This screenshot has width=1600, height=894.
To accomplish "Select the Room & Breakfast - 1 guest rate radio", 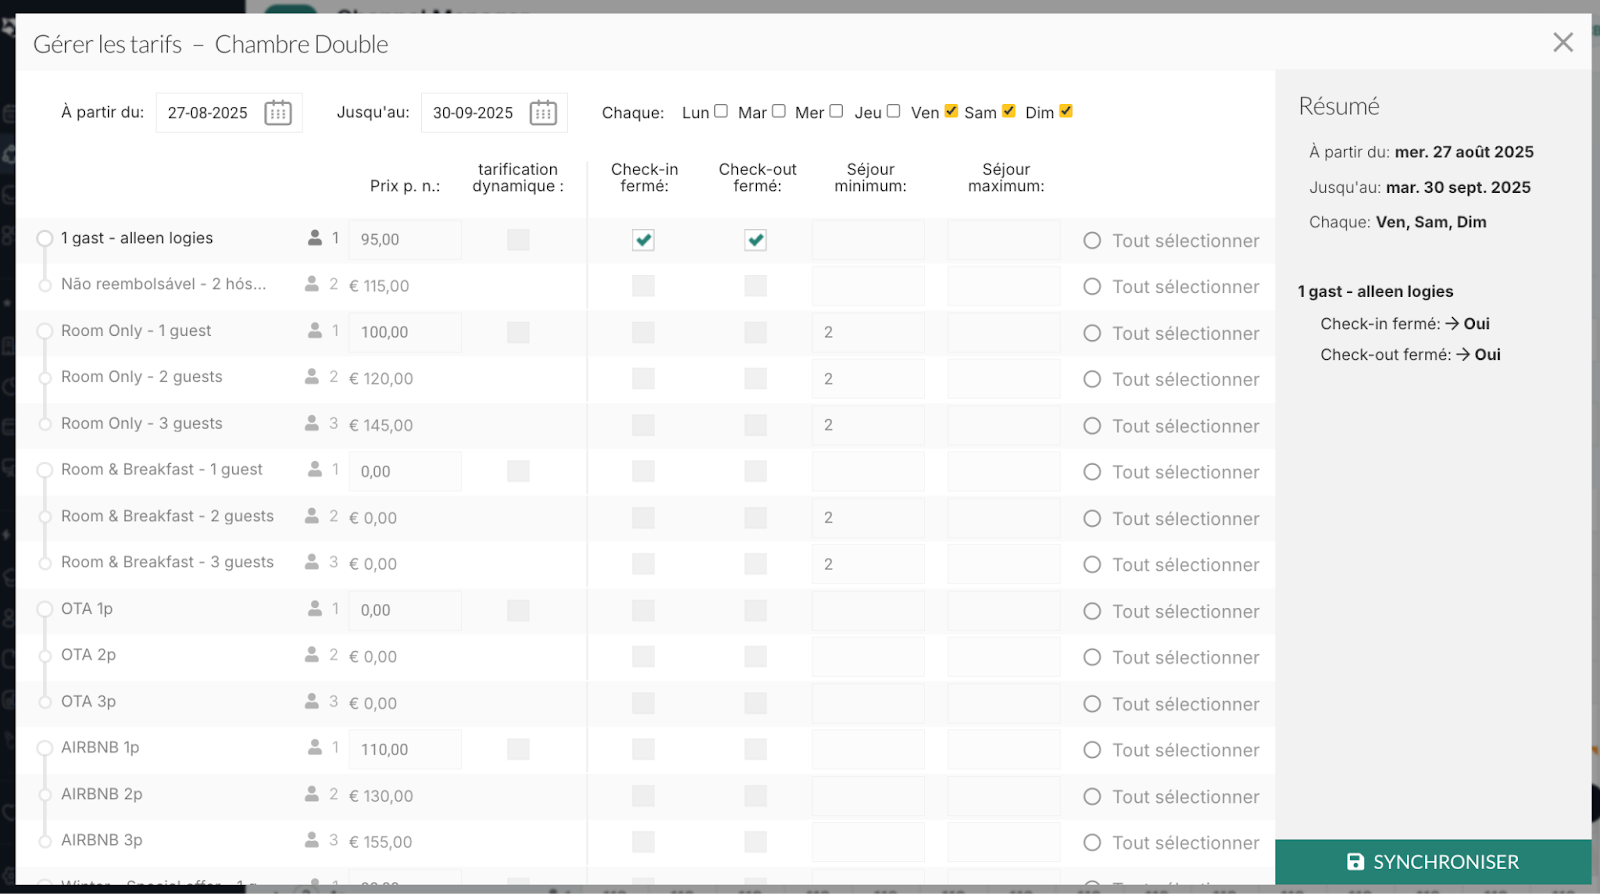I will [x=44, y=470].
